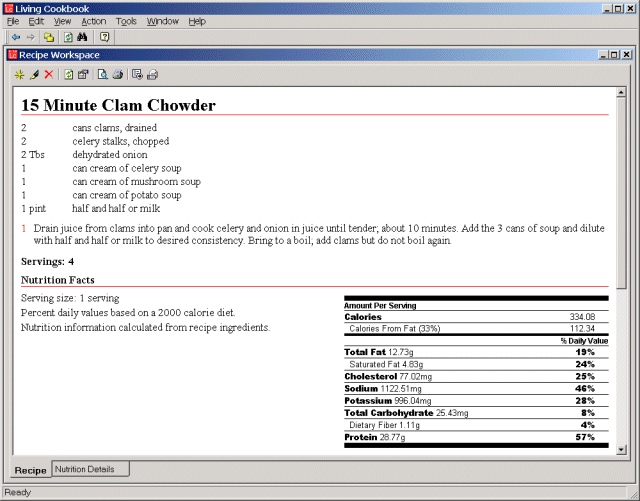Select the Recipe tab
The image size is (640, 501).
click(x=31, y=470)
